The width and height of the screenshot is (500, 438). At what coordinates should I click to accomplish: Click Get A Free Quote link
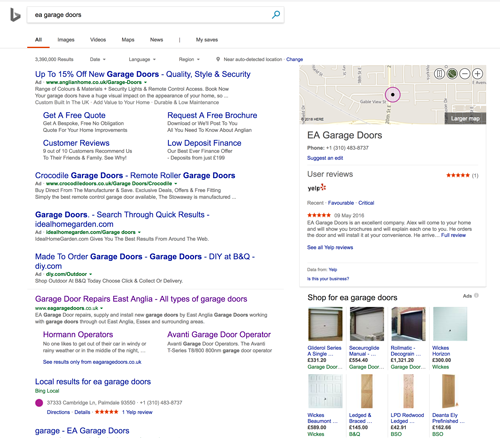point(74,115)
